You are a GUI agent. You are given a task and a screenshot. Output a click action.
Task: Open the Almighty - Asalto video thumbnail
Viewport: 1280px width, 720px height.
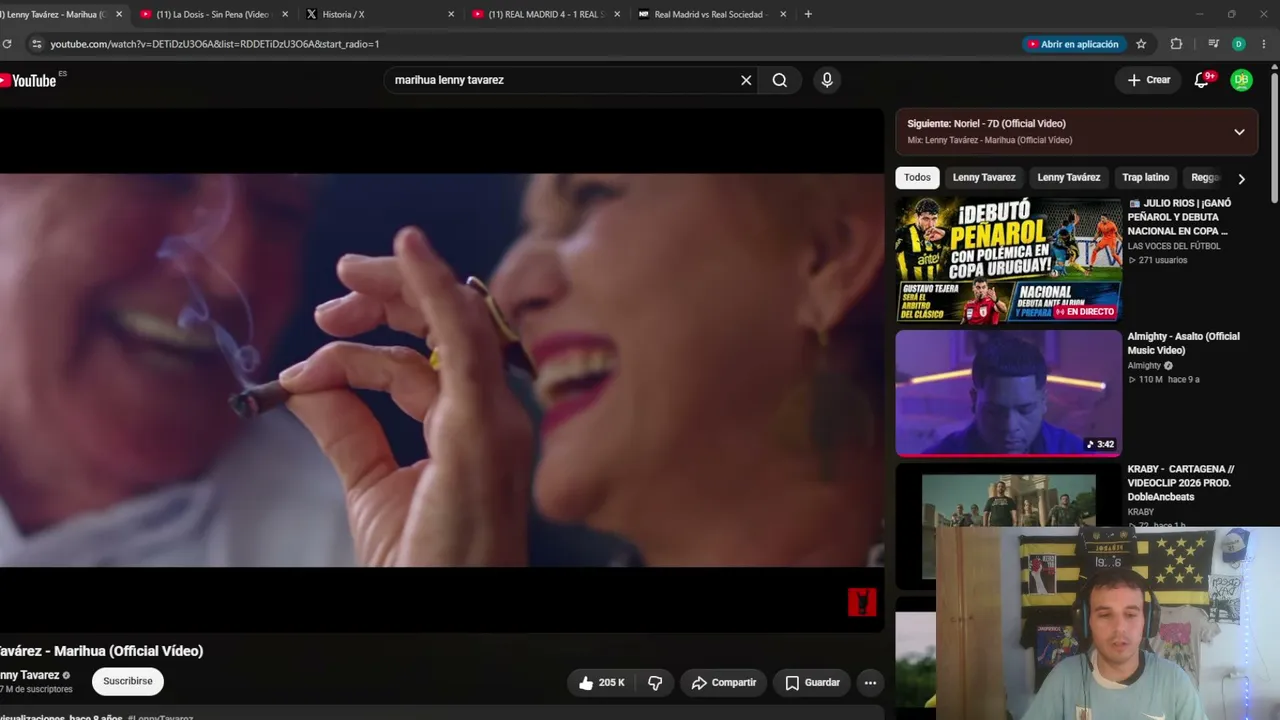point(1008,393)
